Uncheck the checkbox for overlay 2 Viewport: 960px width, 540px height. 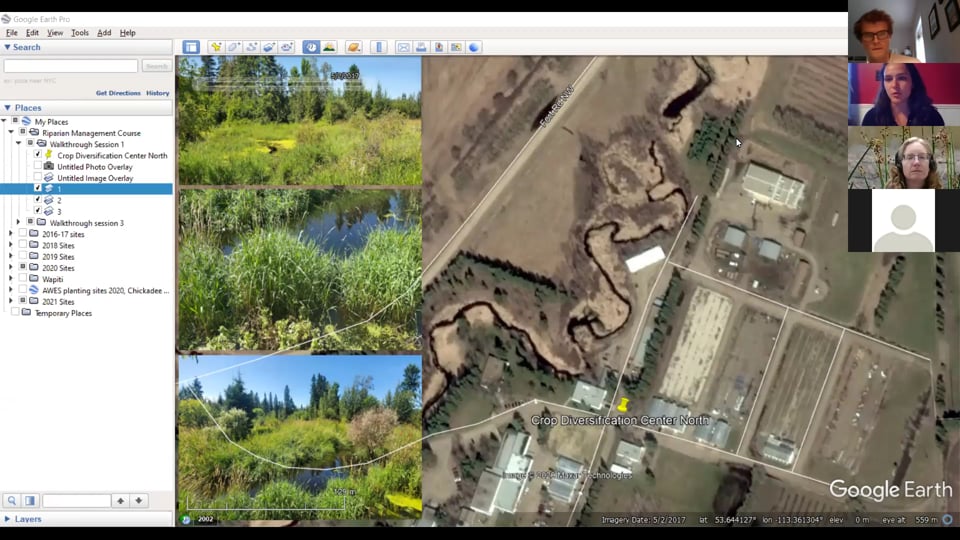(x=38, y=200)
